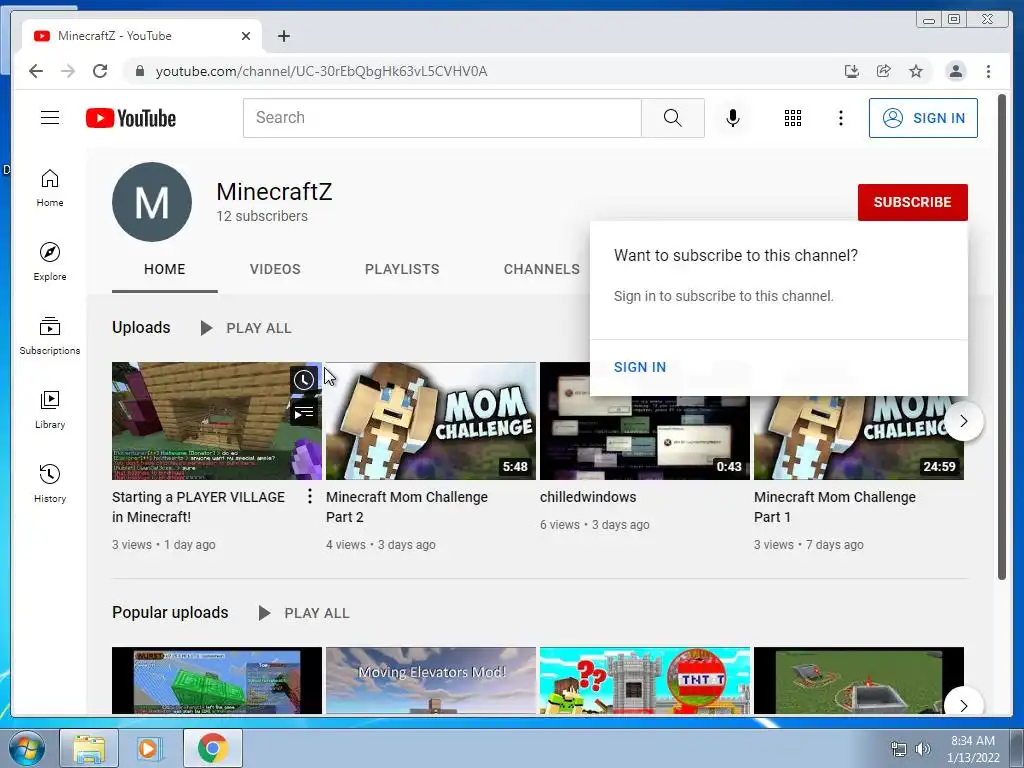Viewport: 1024px width, 768px height.
Task: Reload the page in Chrome
Action: [x=100, y=71]
